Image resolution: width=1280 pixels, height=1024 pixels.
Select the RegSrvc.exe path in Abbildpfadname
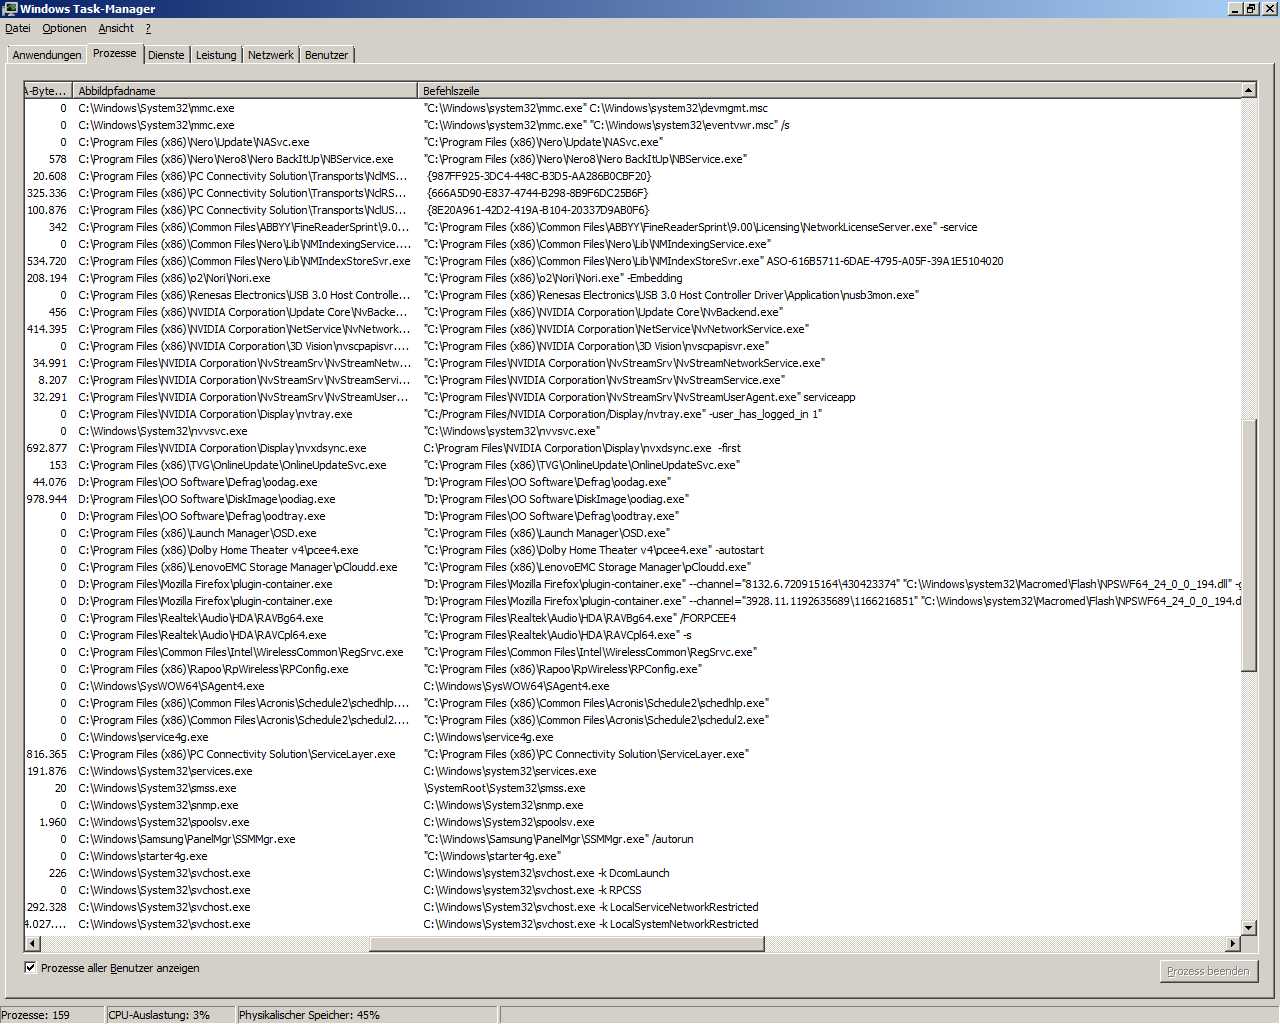241,652
